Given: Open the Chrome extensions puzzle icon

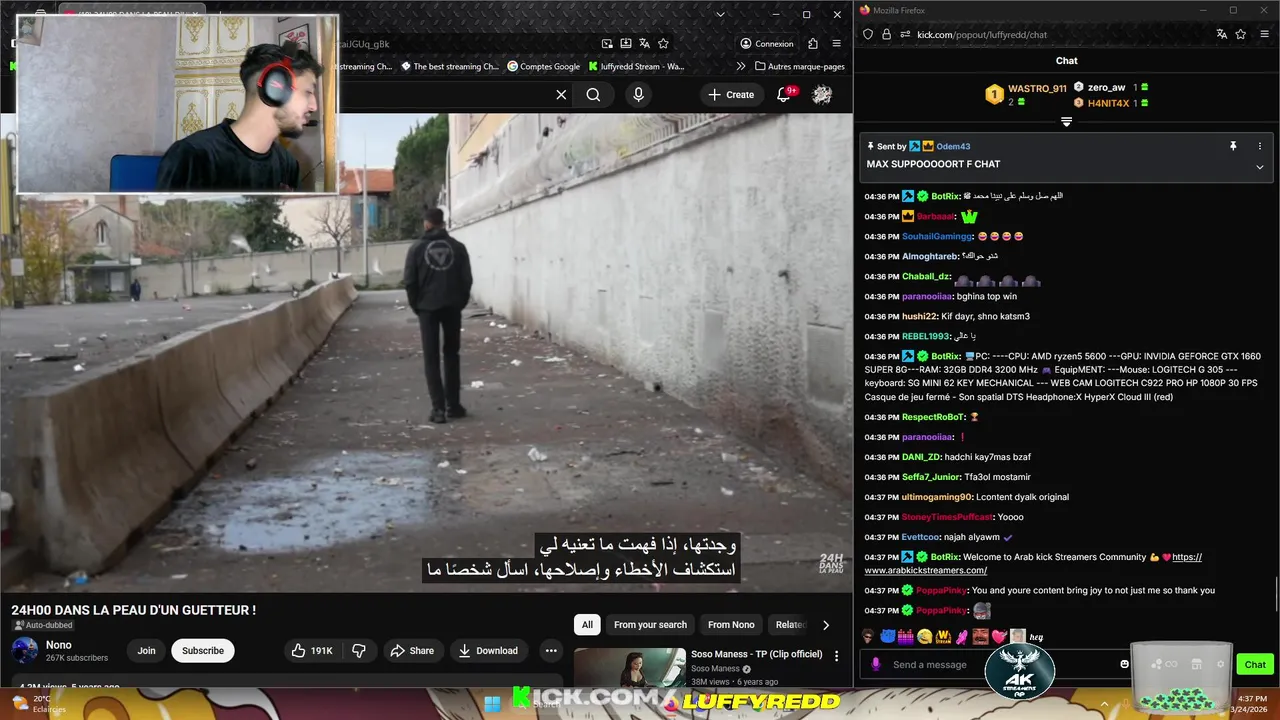Looking at the screenshot, I should point(813,44).
